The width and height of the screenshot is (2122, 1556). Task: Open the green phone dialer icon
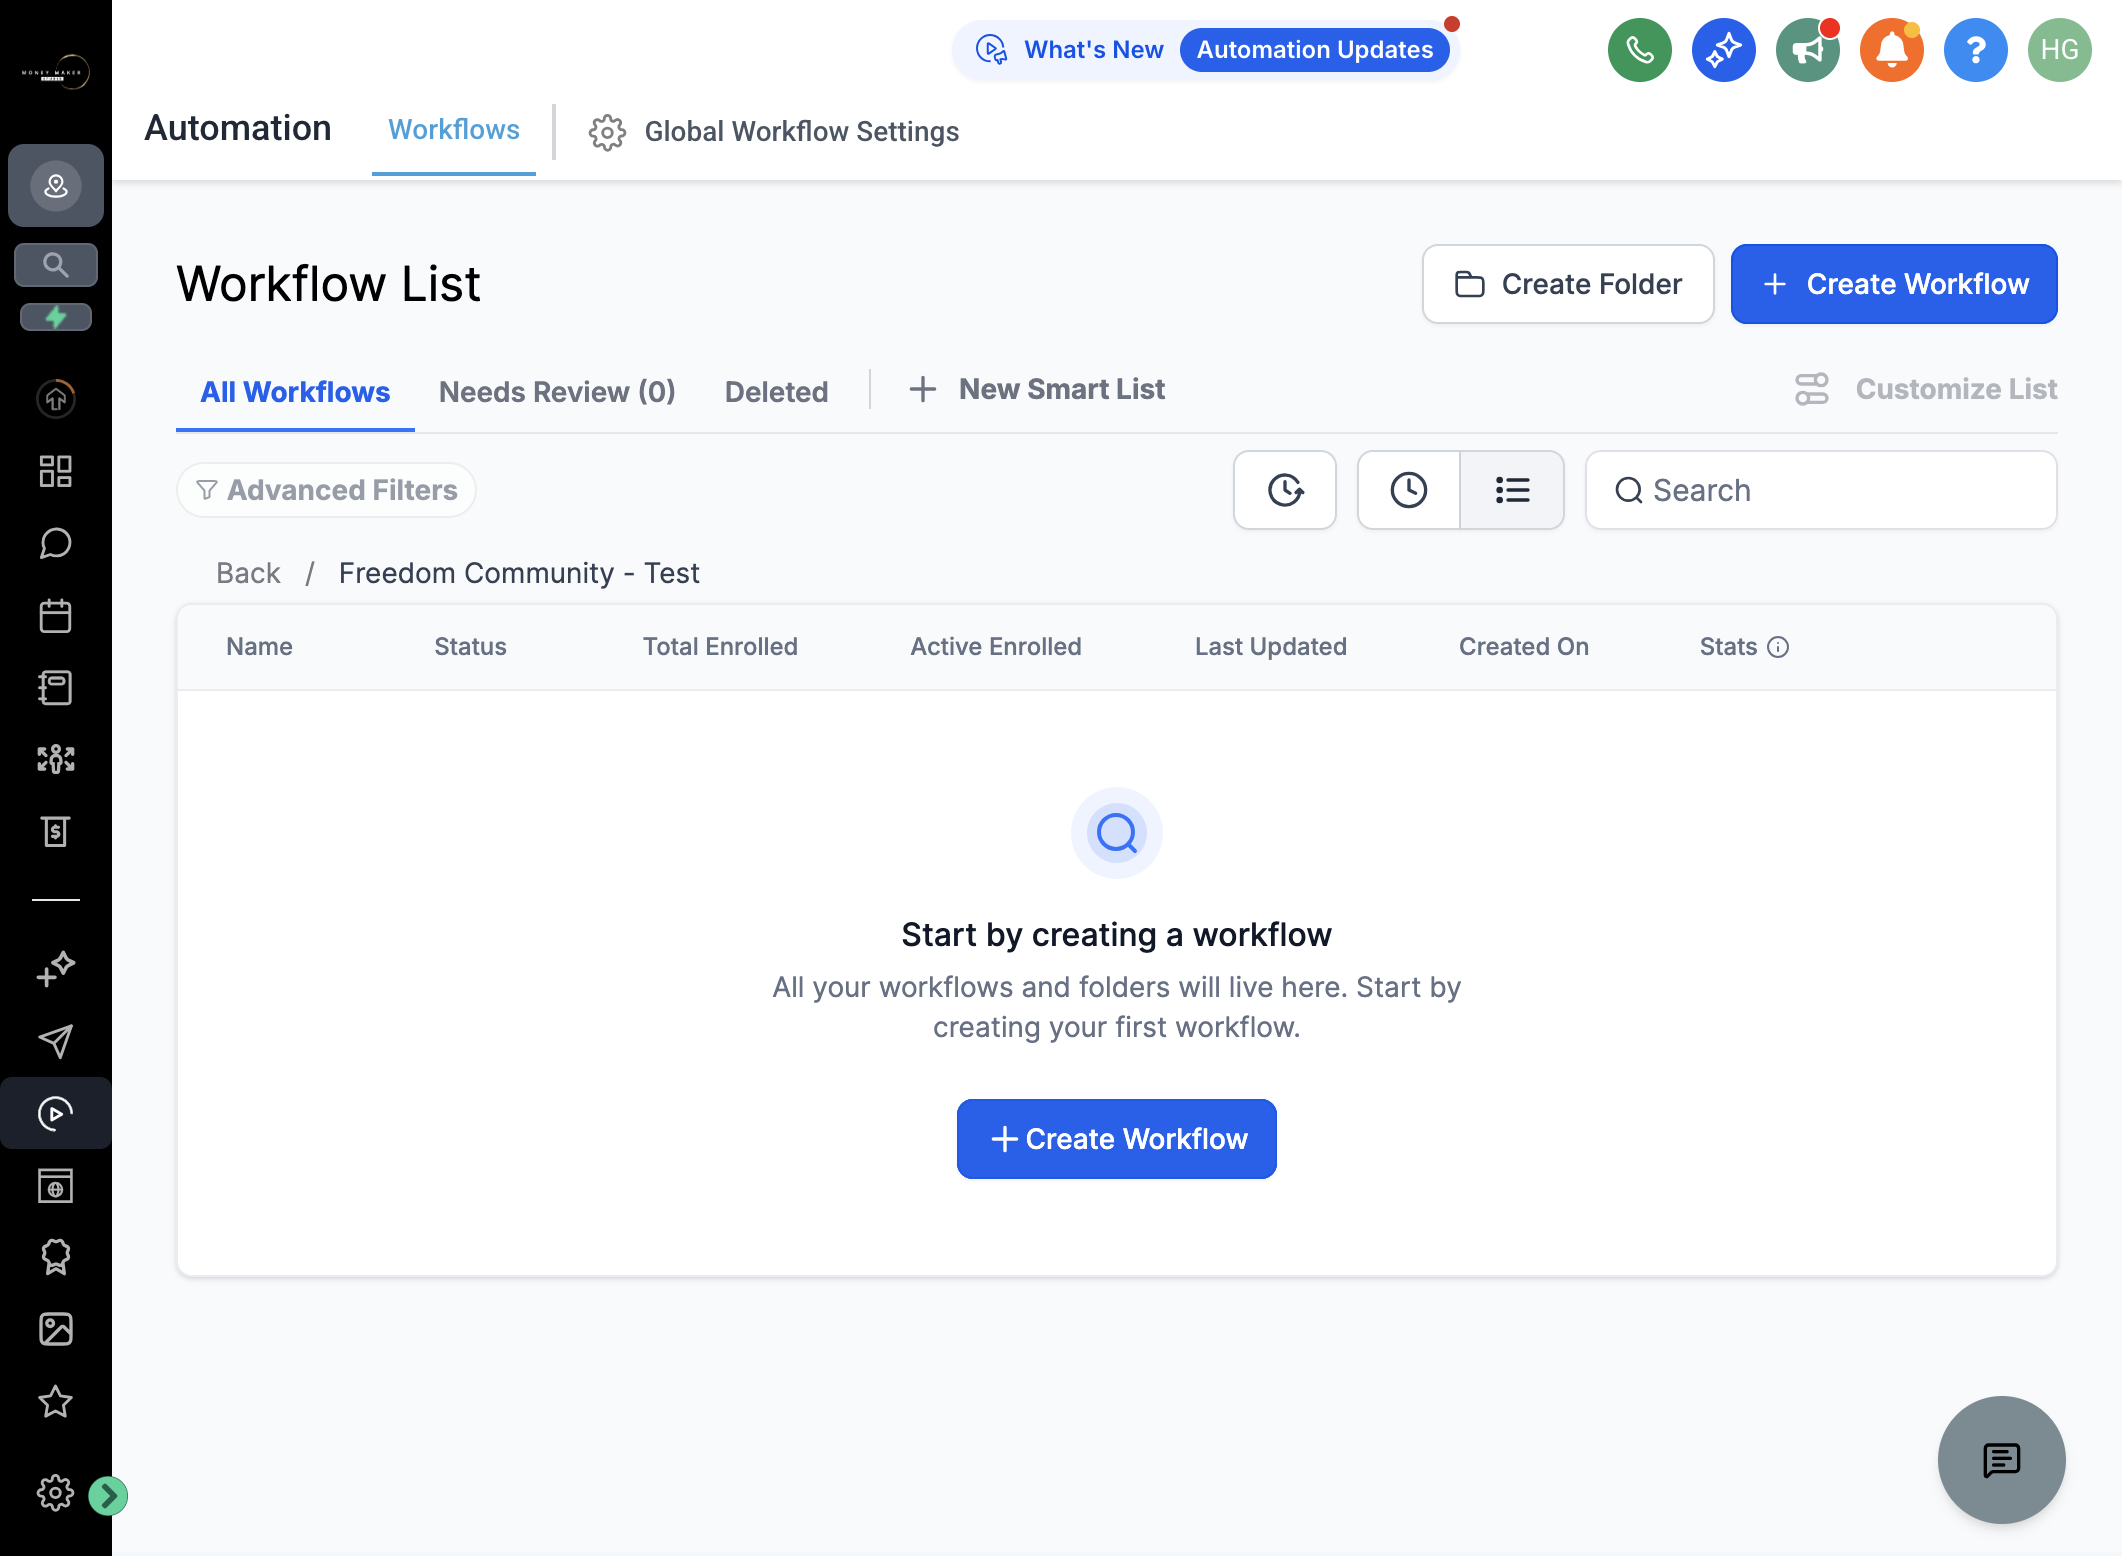pyautogui.click(x=1639, y=50)
